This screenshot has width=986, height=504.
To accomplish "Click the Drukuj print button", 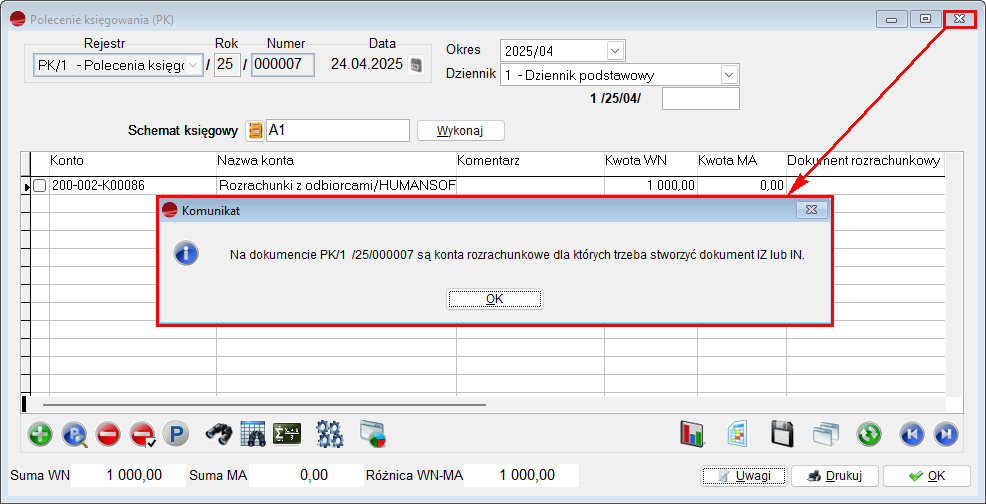I will point(827,476).
